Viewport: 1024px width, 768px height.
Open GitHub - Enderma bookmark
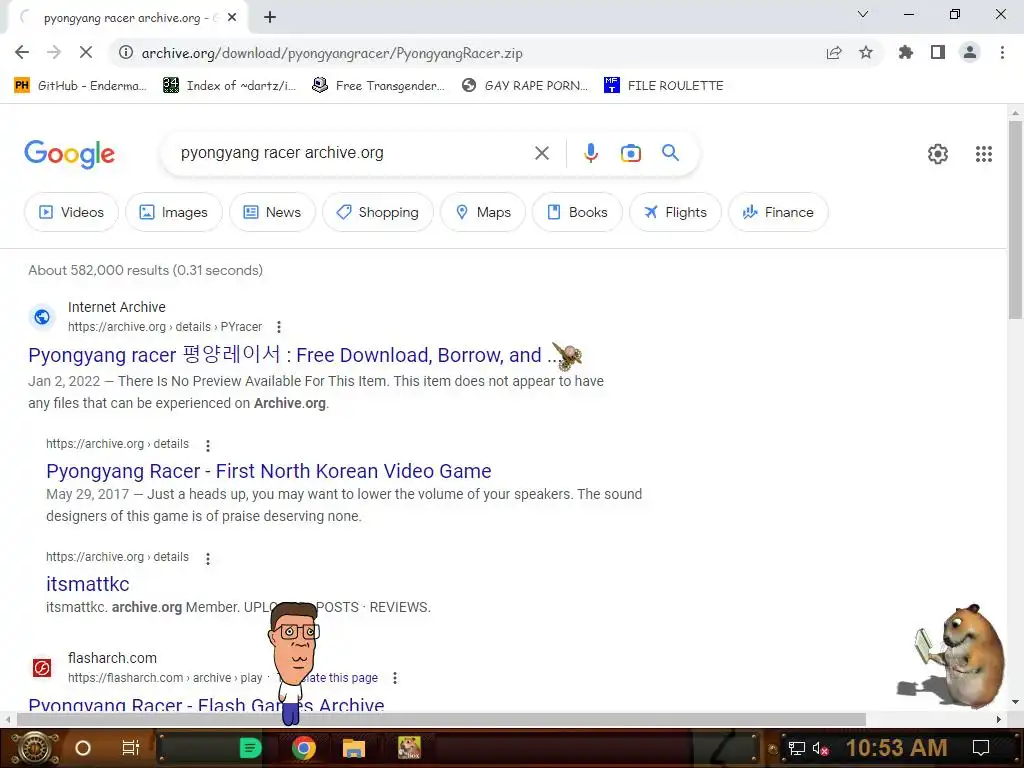pyautogui.click(x=80, y=86)
